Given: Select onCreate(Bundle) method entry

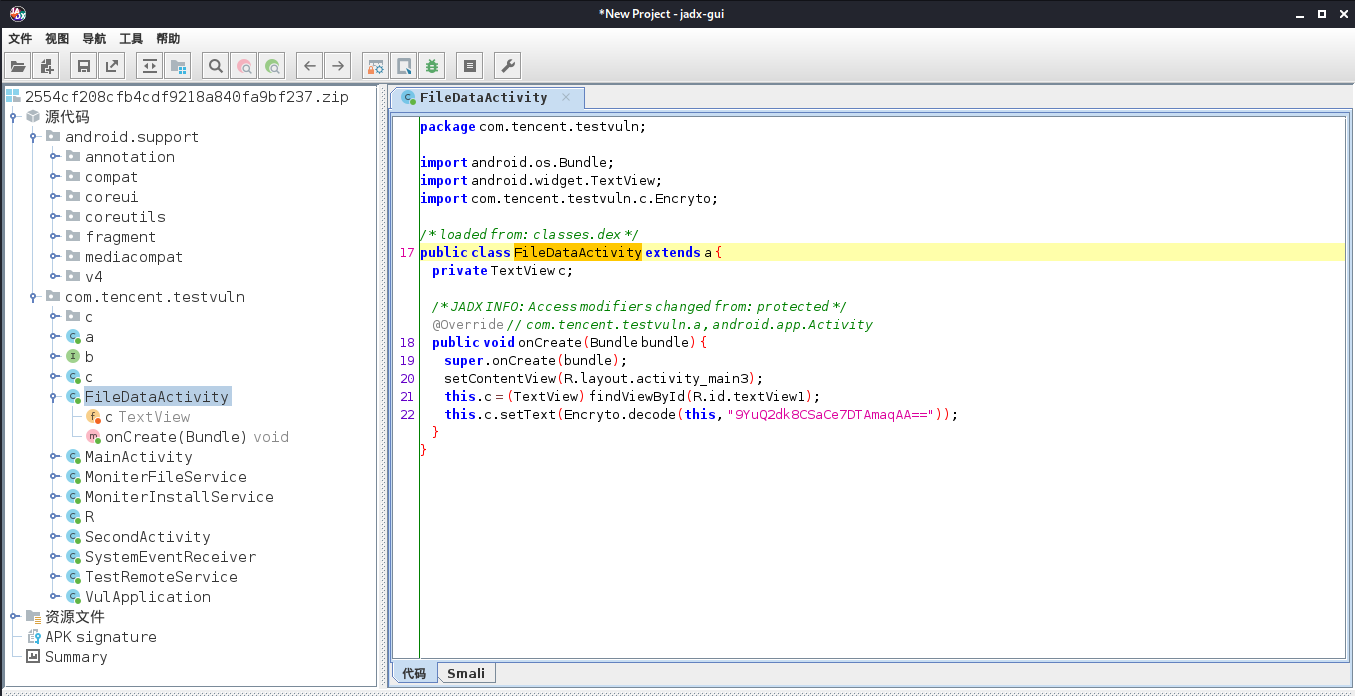Looking at the screenshot, I should pos(196,437).
